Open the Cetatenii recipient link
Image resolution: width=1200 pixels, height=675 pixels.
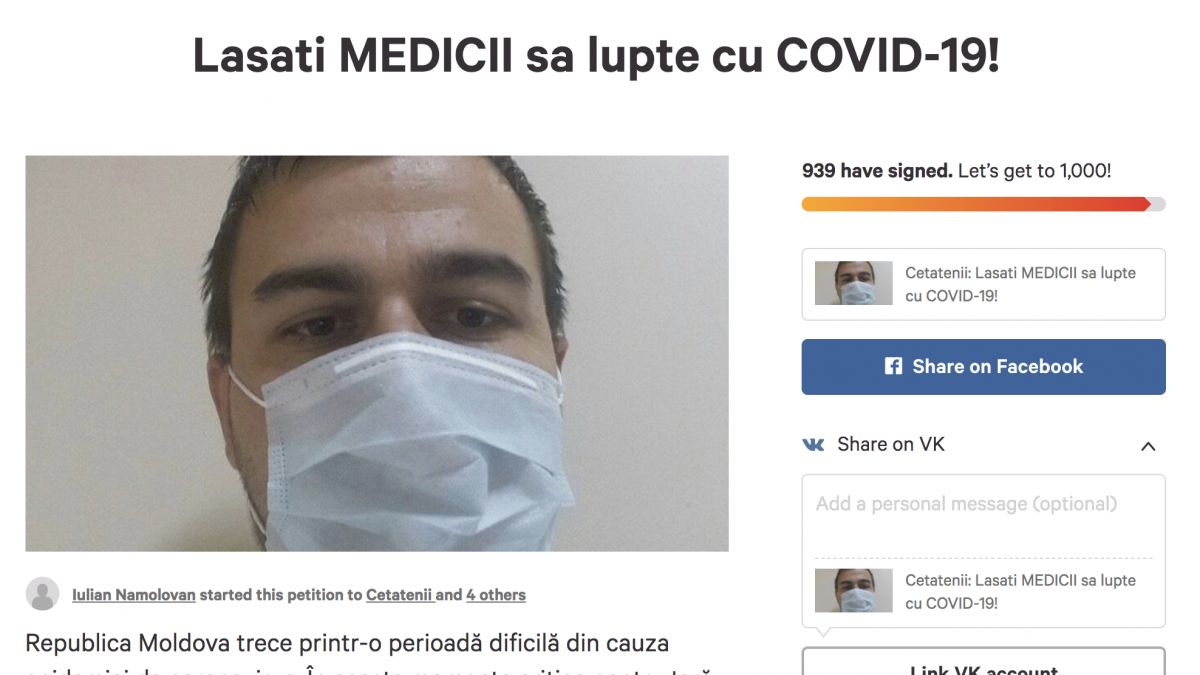coord(399,595)
